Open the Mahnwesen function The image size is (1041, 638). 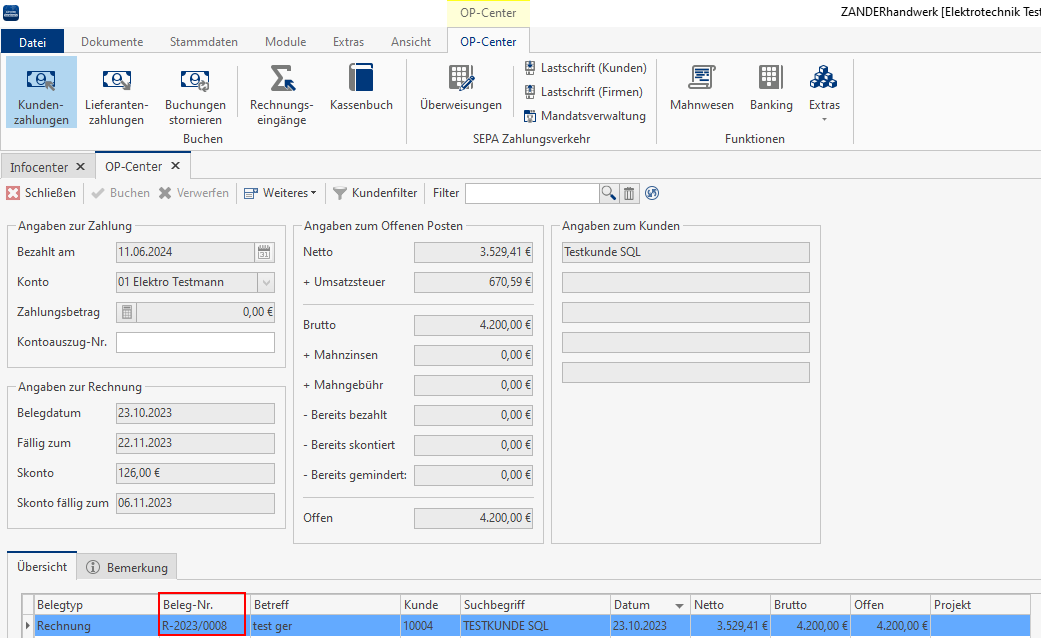pyautogui.click(x=701, y=88)
